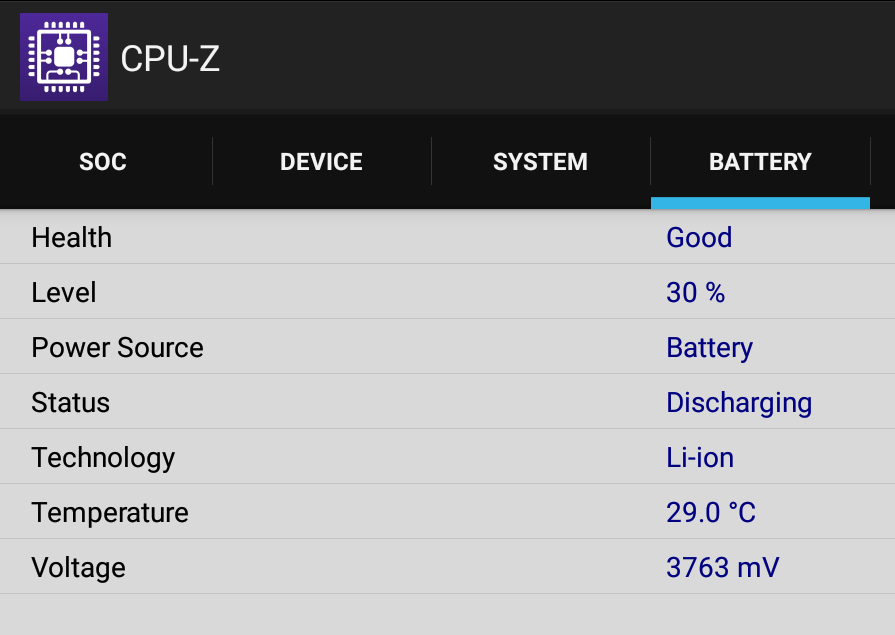The image size is (895, 635).
Task: Click the Discharging status value
Action: coord(739,404)
